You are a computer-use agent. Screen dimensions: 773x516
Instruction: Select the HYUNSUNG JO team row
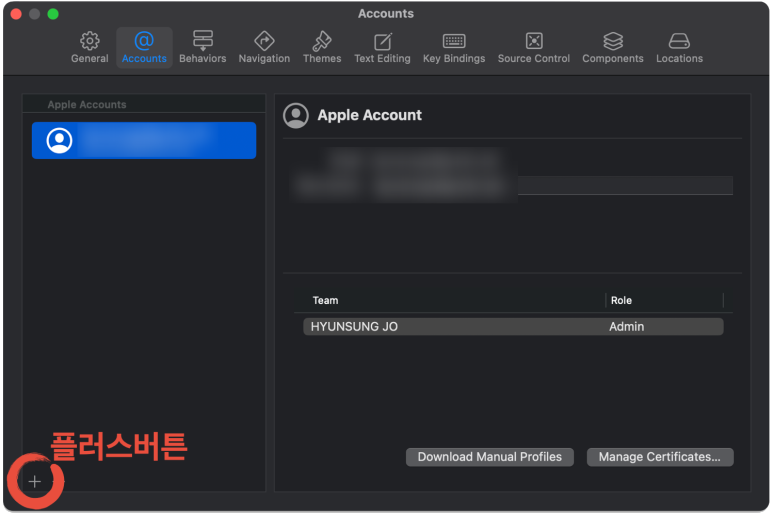[x=513, y=327]
